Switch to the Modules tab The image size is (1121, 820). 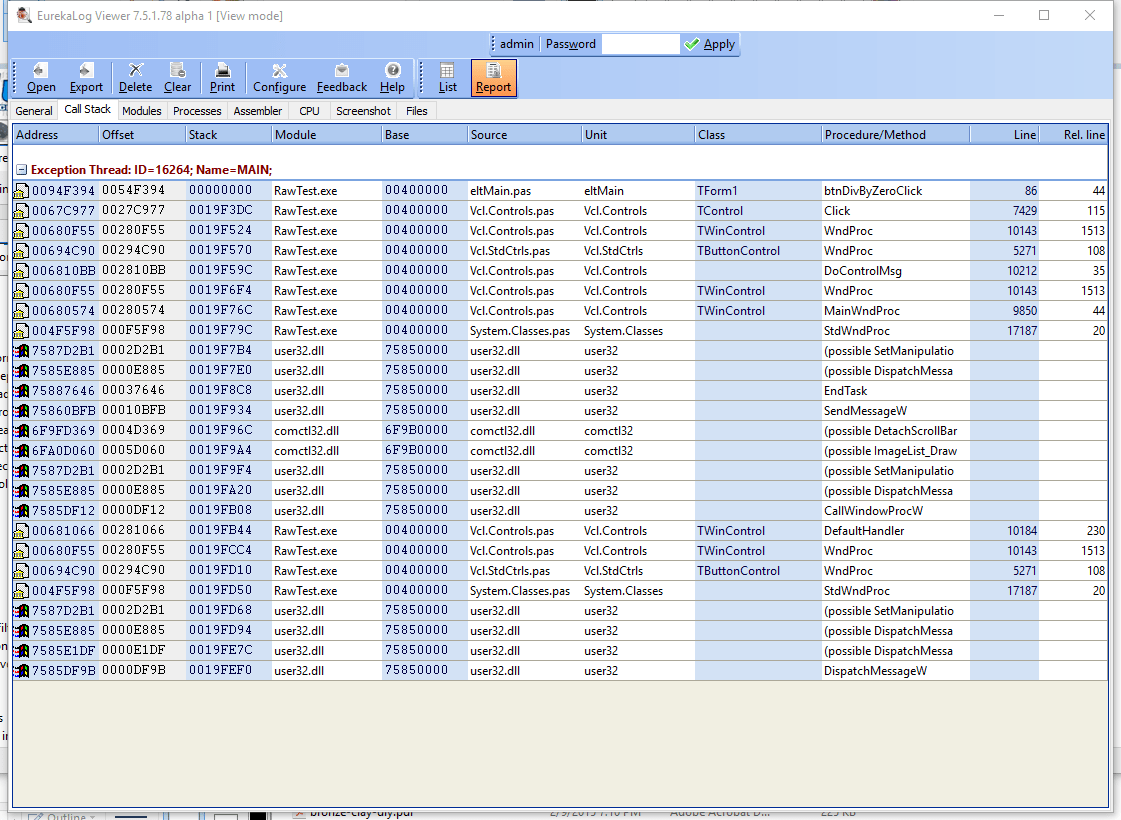tap(141, 111)
